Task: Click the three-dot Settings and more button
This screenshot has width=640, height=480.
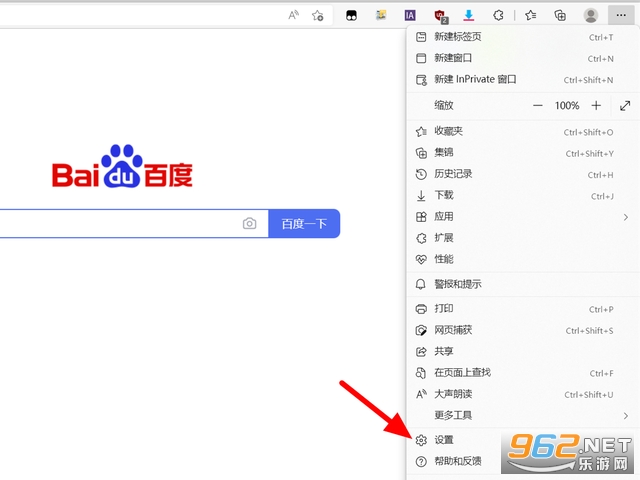Action: [x=621, y=15]
